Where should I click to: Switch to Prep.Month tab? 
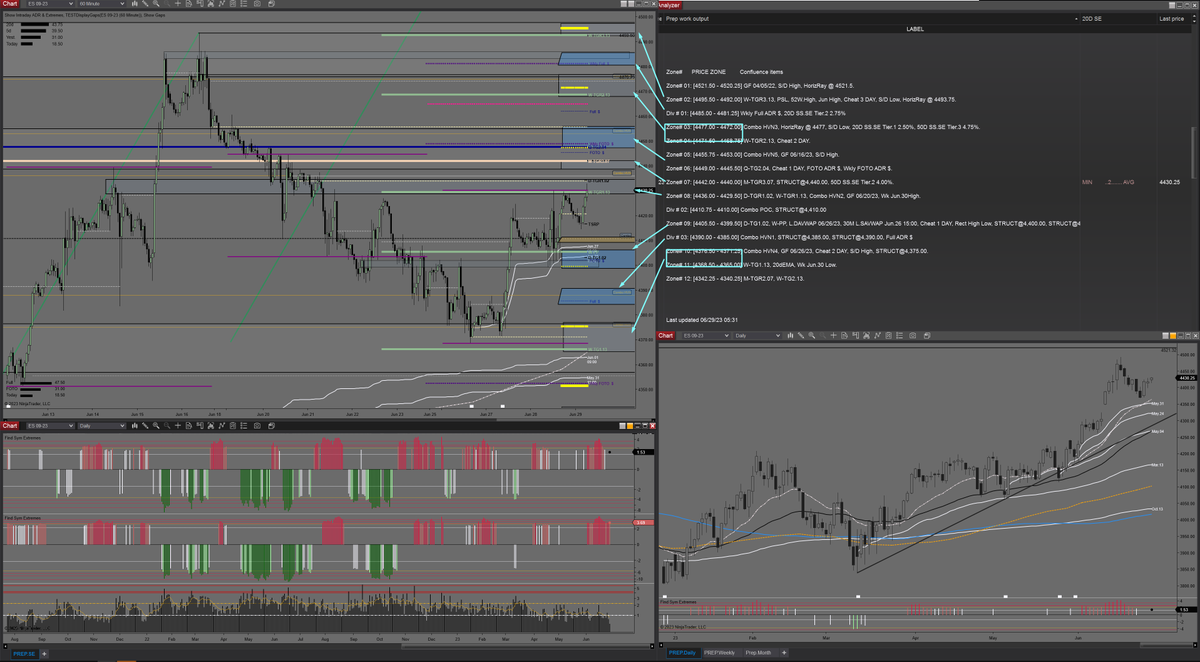pyautogui.click(x=759, y=653)
